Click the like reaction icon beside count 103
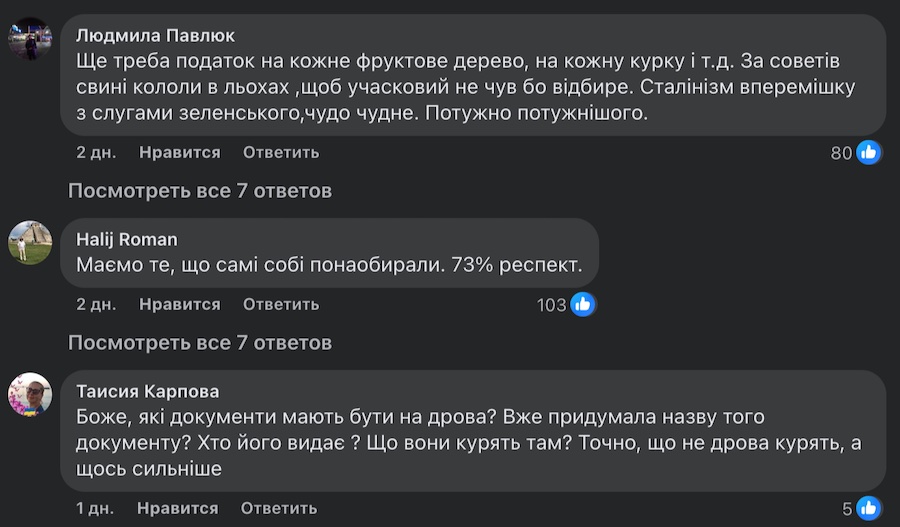This screenshot has height=527, width=900. coord(583,305)
